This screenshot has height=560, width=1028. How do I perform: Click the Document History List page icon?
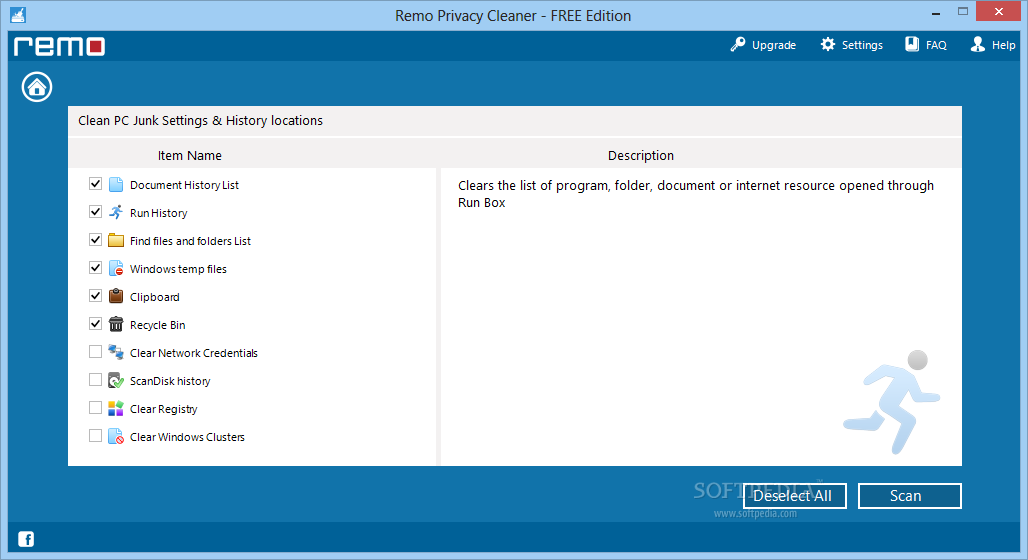116,184
